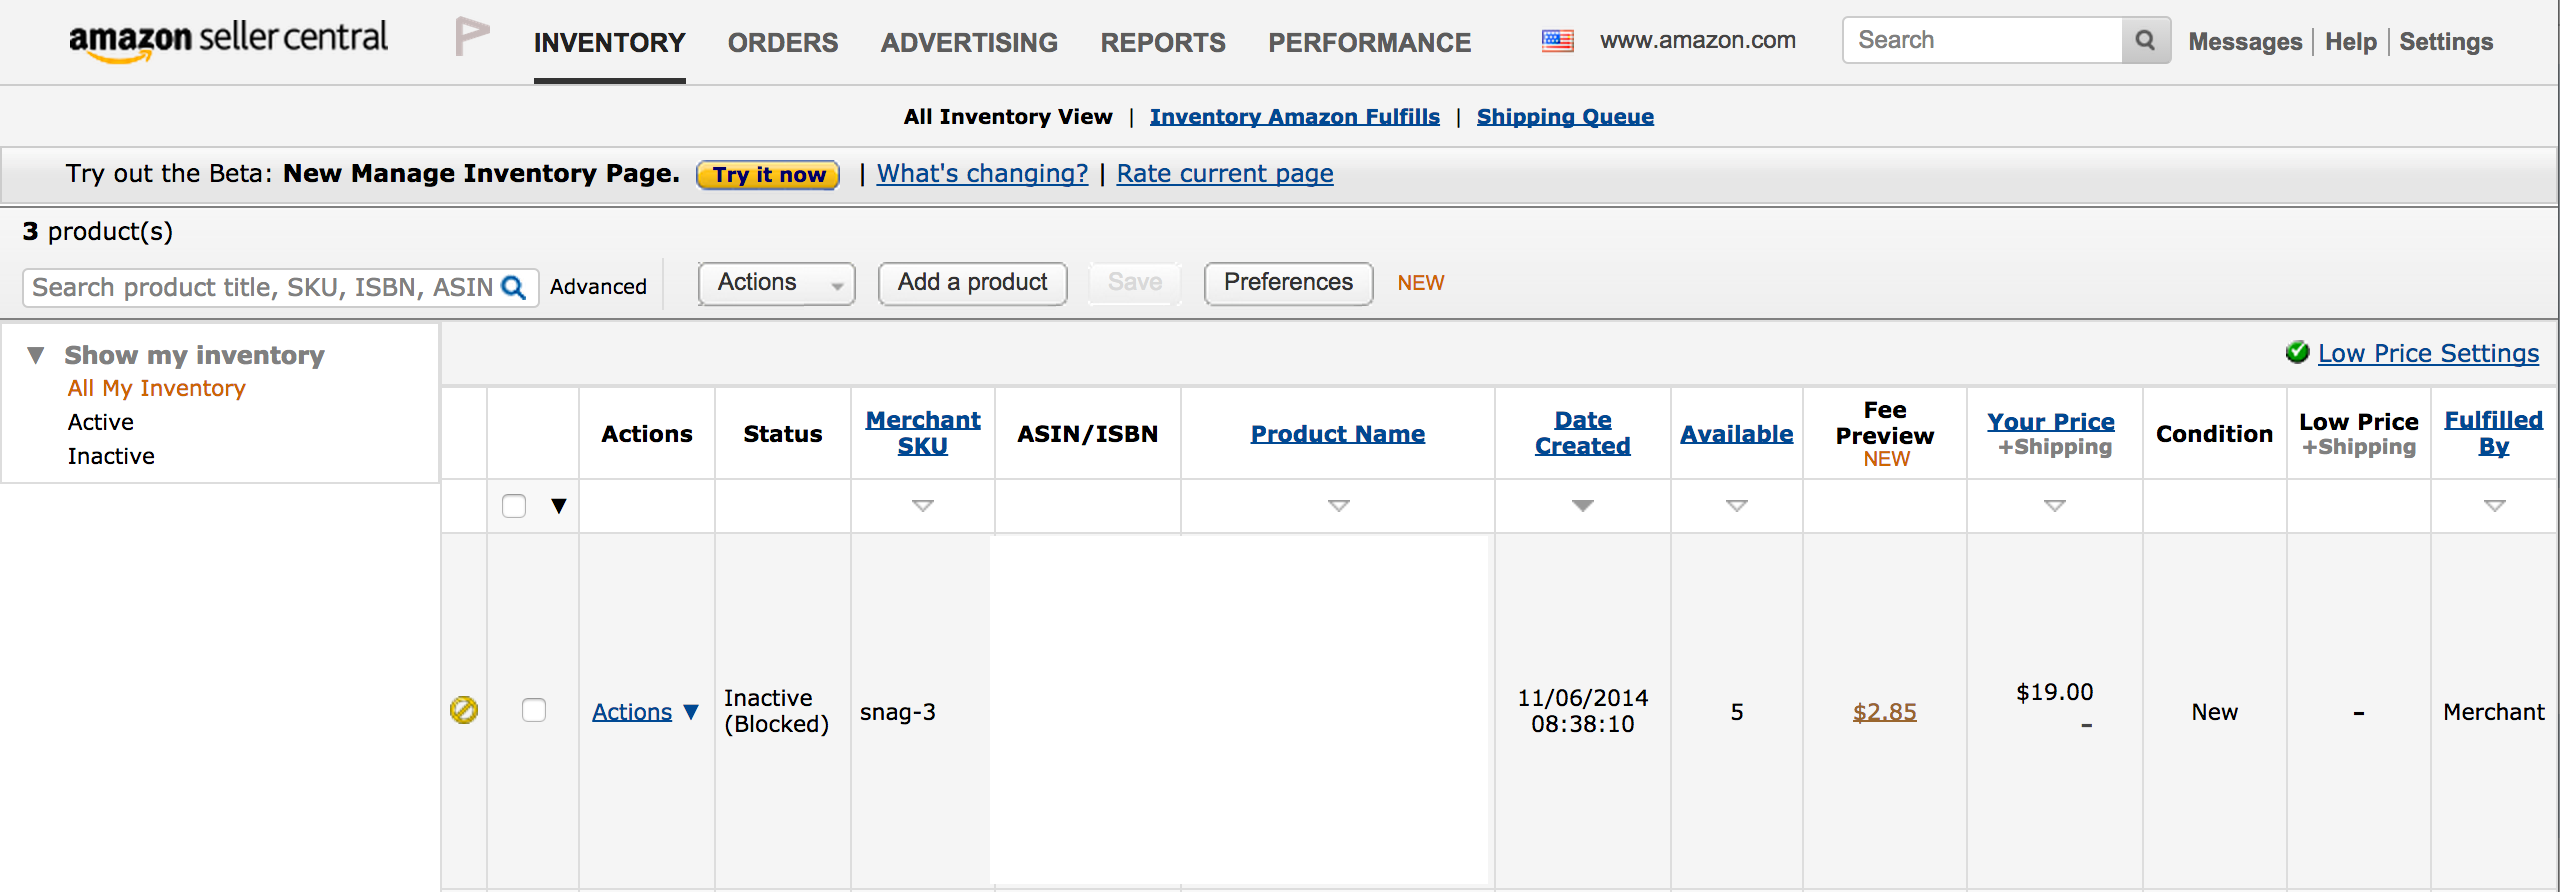
Task: Select All Inventory View
Action: (x=1008, y=117)
